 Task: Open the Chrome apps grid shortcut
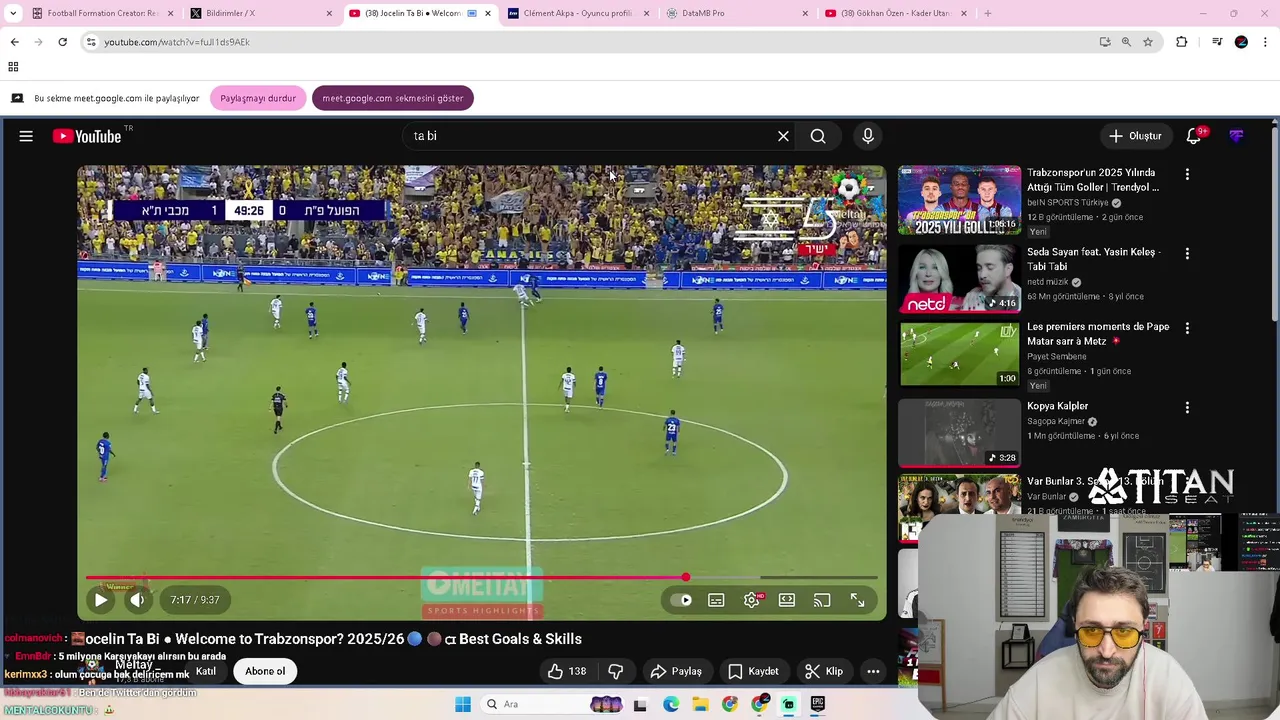[13, 67]
